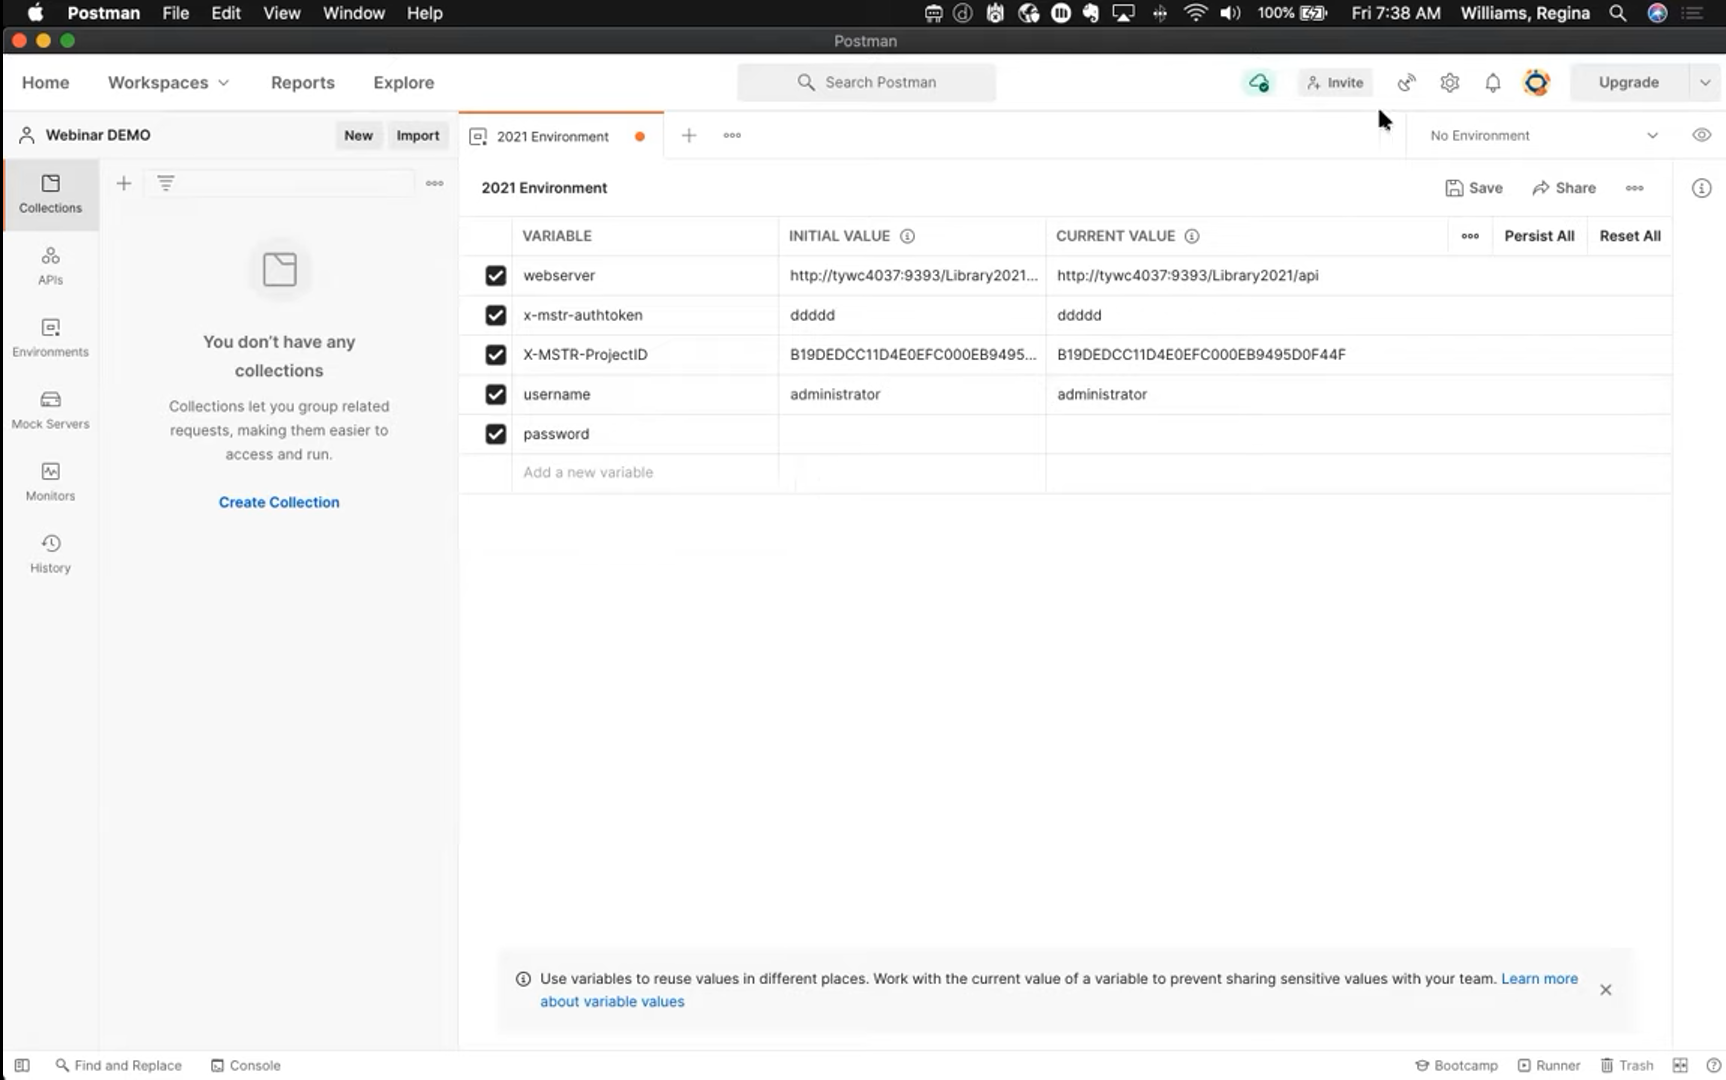
Task: Click the Create Collection link
Action: 279,502
